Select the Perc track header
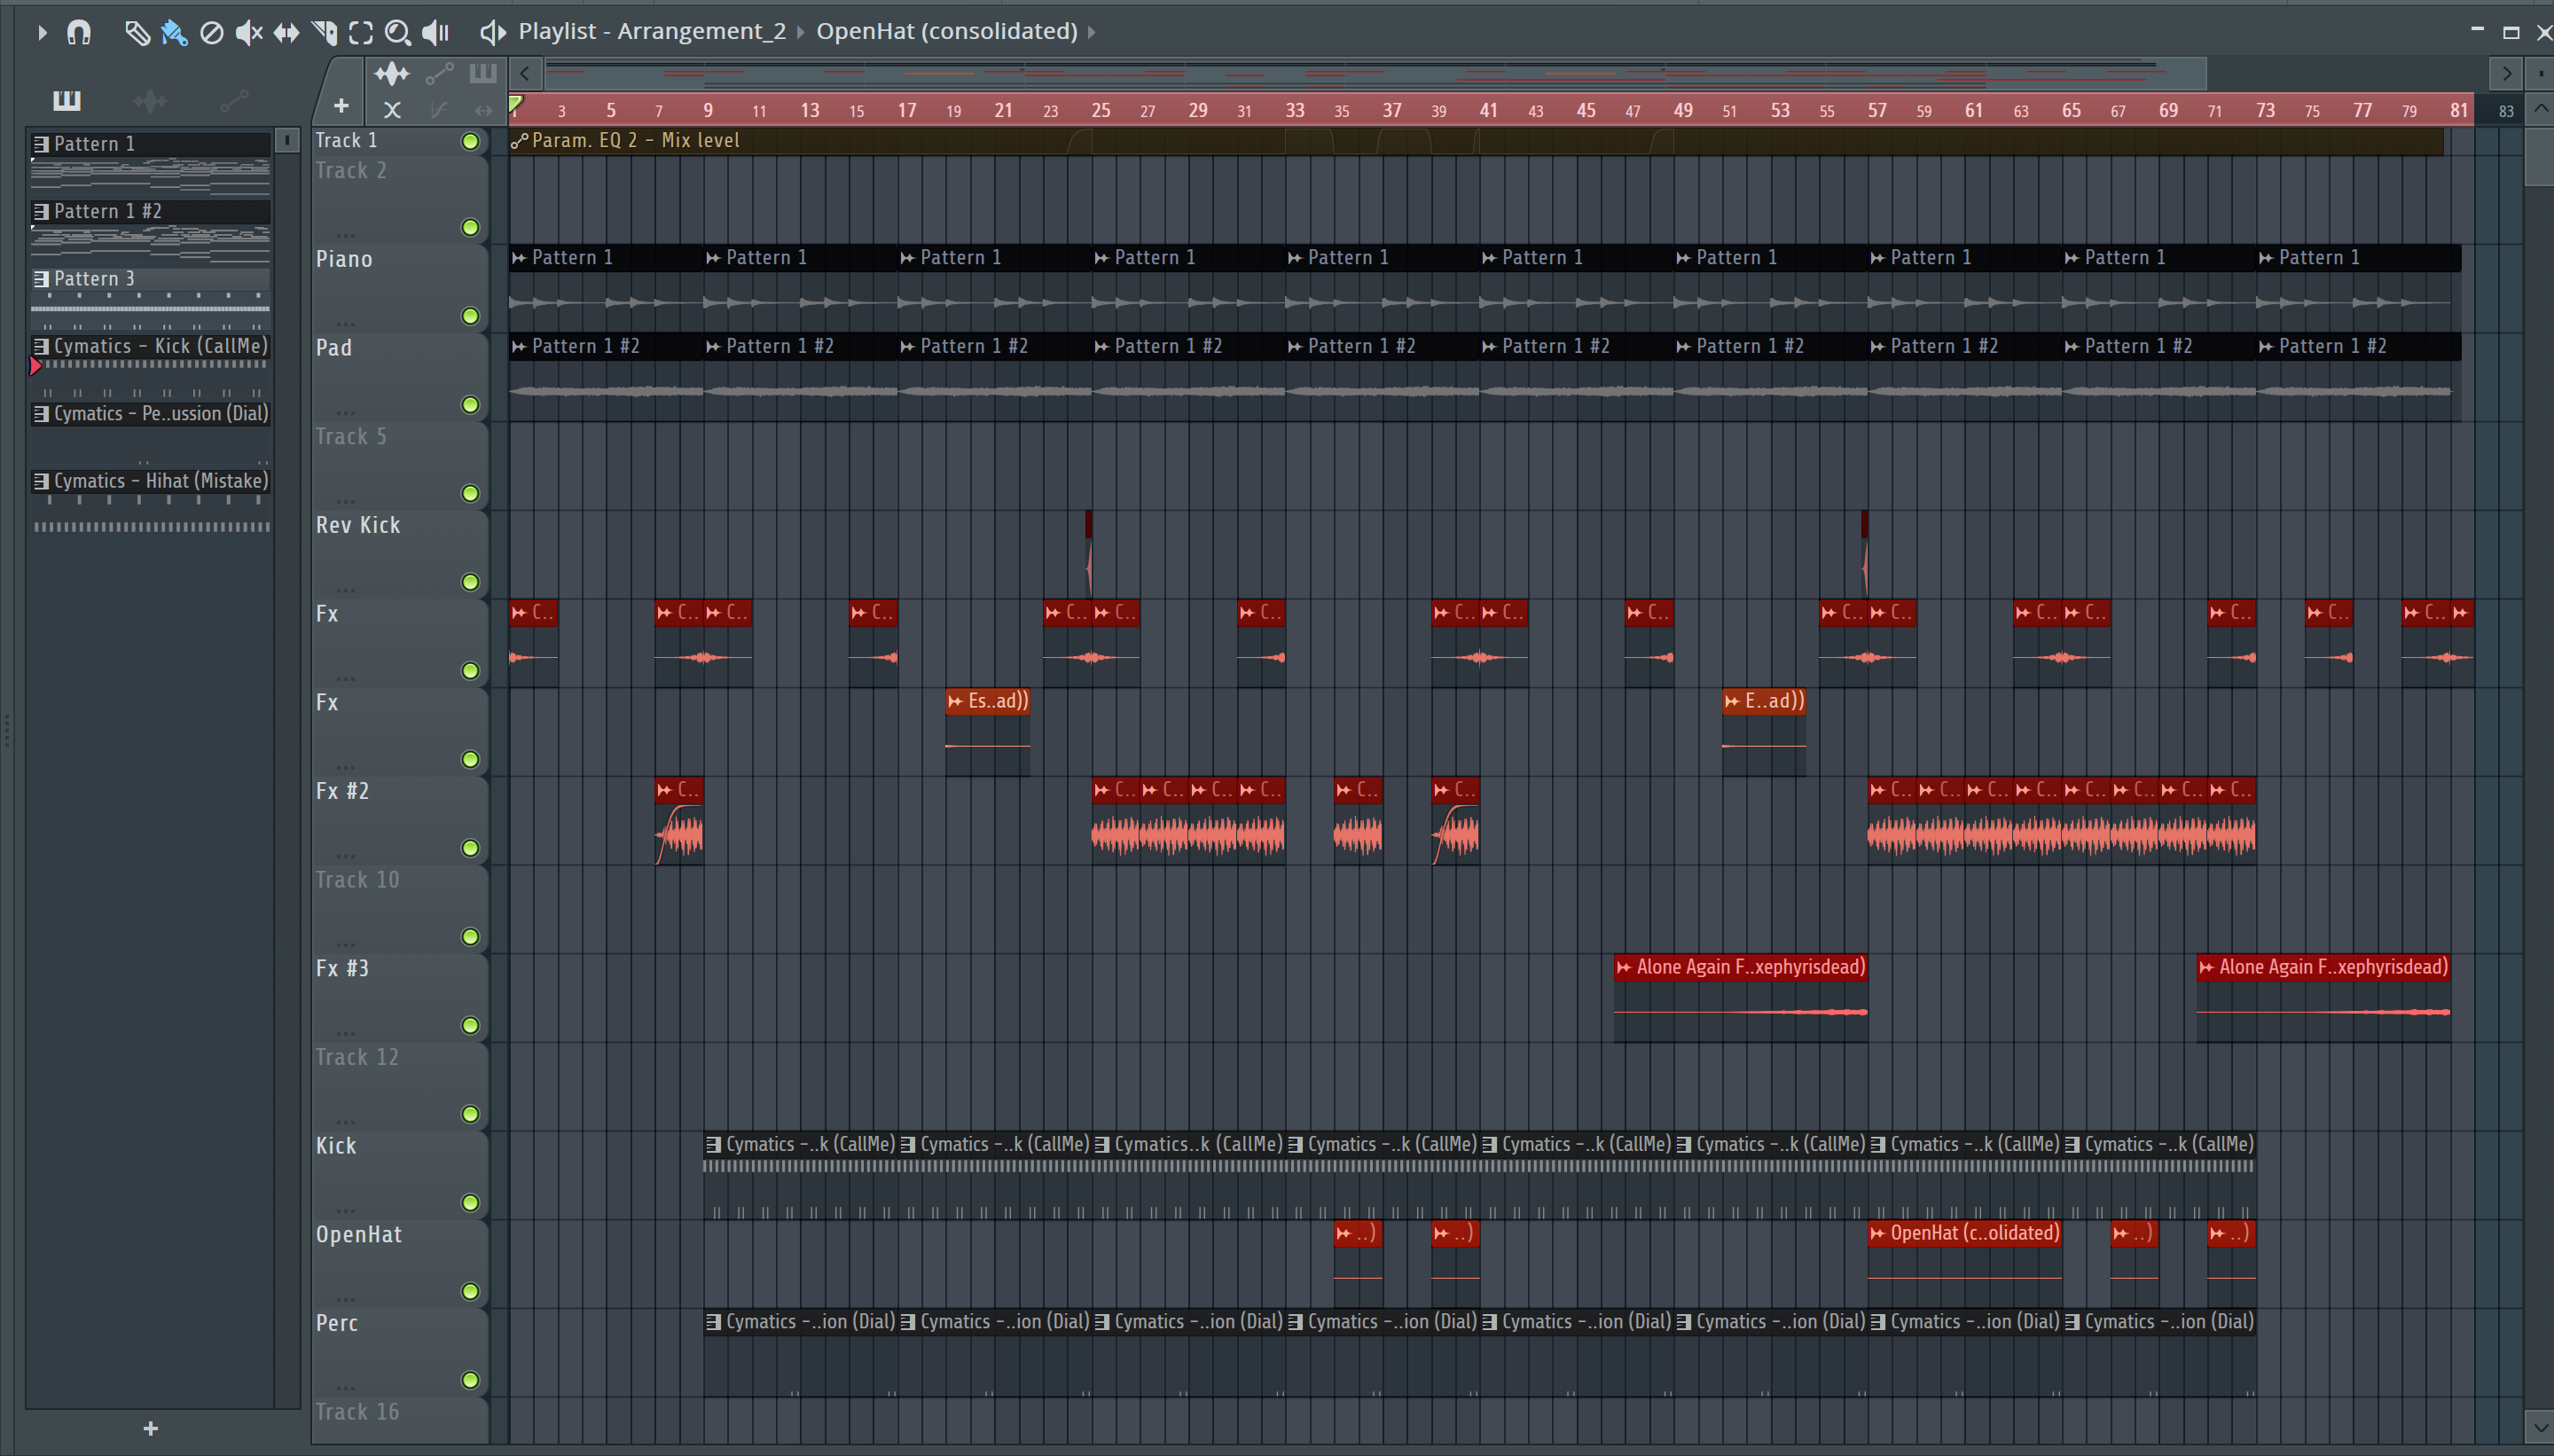This screenshot has height=1456, width=2554. point(399,1352)
